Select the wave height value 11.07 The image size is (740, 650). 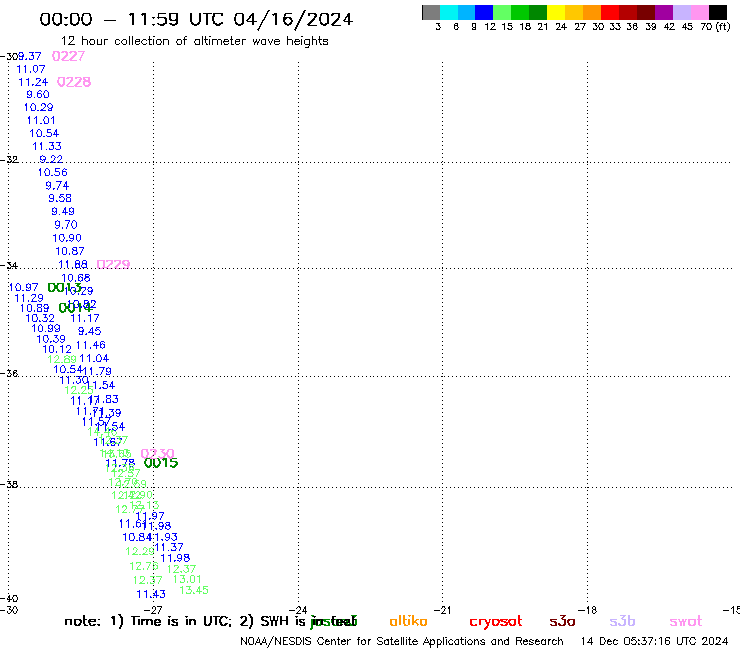click(x=31, y=69)
